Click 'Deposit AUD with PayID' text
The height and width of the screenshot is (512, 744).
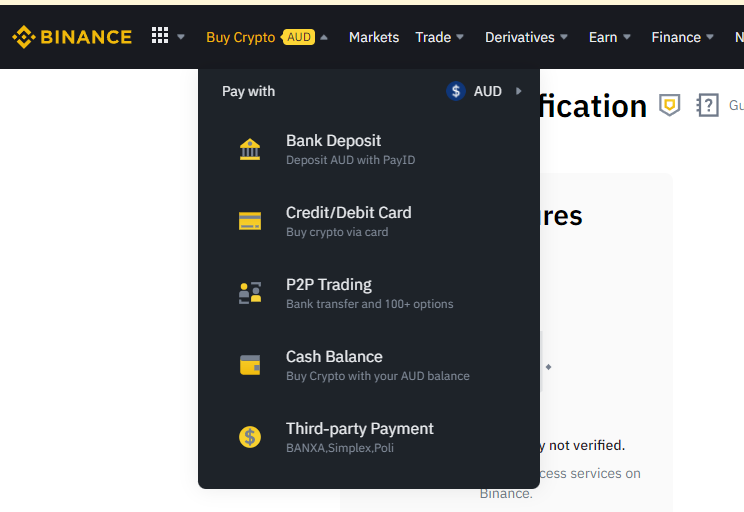[351, 160]
